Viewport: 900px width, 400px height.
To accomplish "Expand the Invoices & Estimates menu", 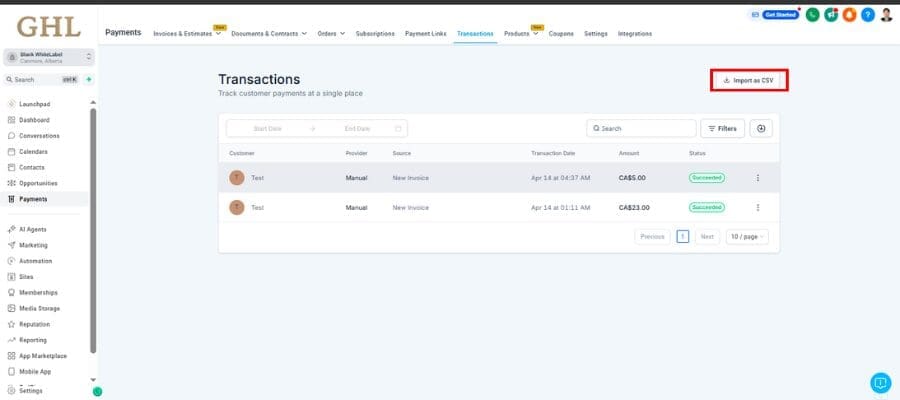I will 187,34.
